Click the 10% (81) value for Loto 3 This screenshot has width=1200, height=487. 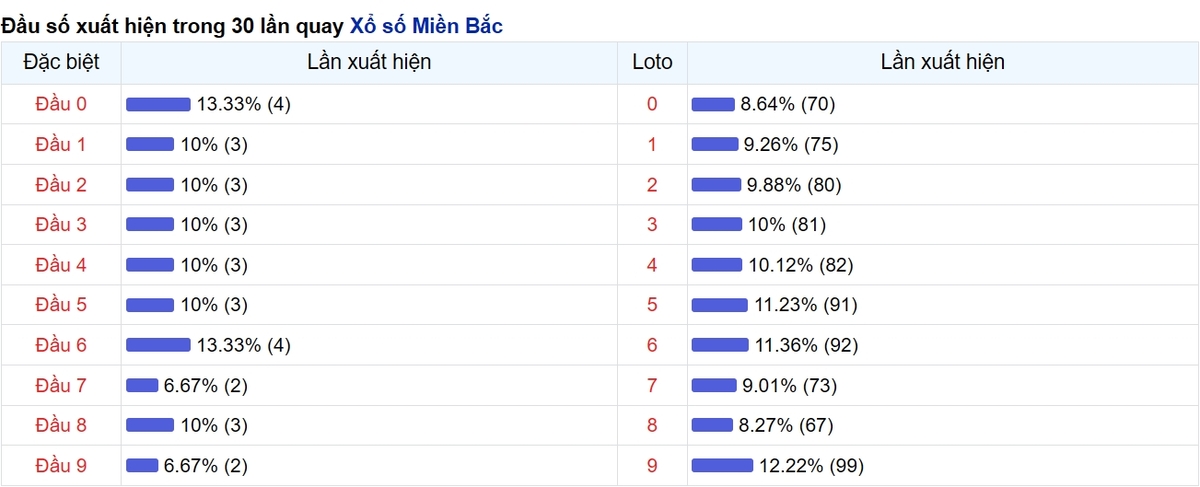pyautogui.click(x=787, y=224)
